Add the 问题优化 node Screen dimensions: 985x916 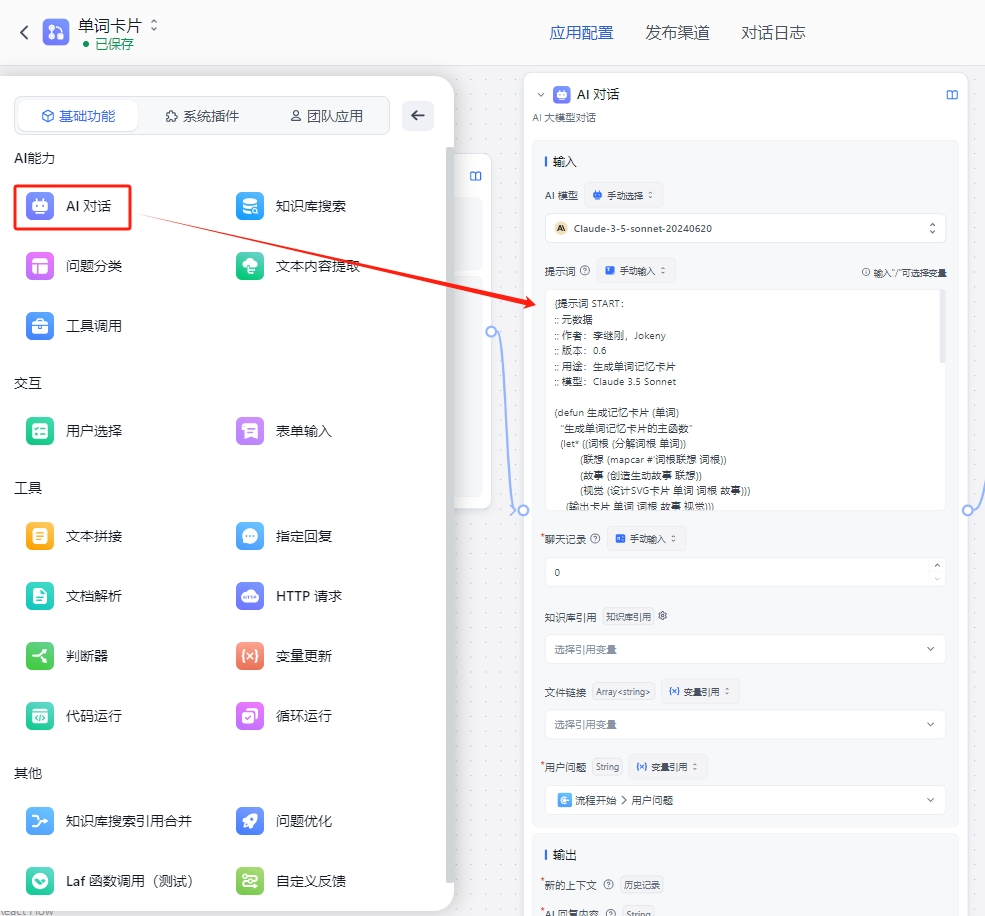284,821
